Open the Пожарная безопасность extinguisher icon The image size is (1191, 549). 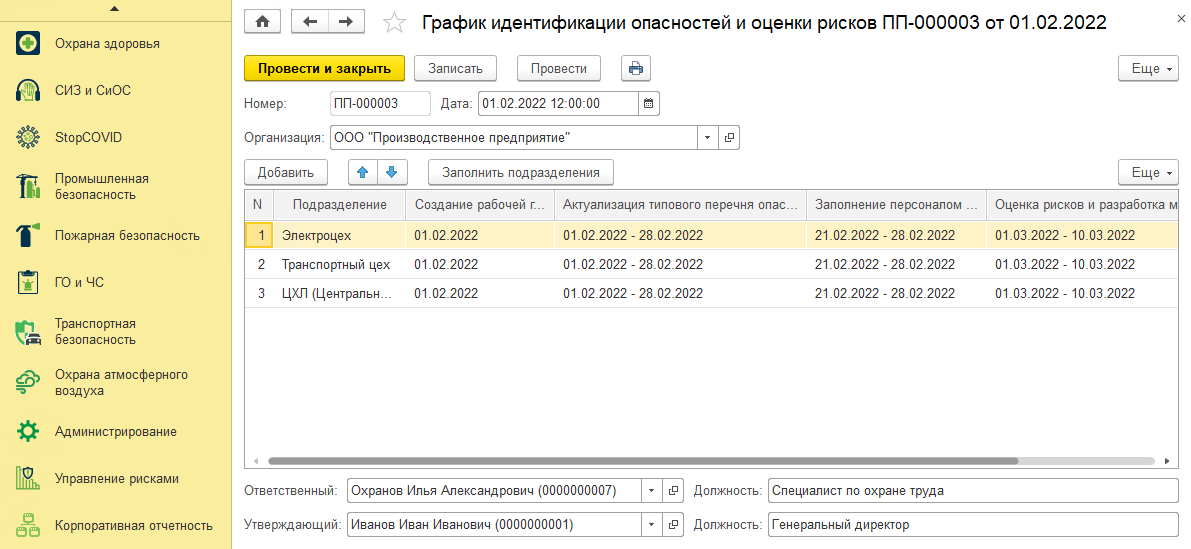[x=28, y=235]
